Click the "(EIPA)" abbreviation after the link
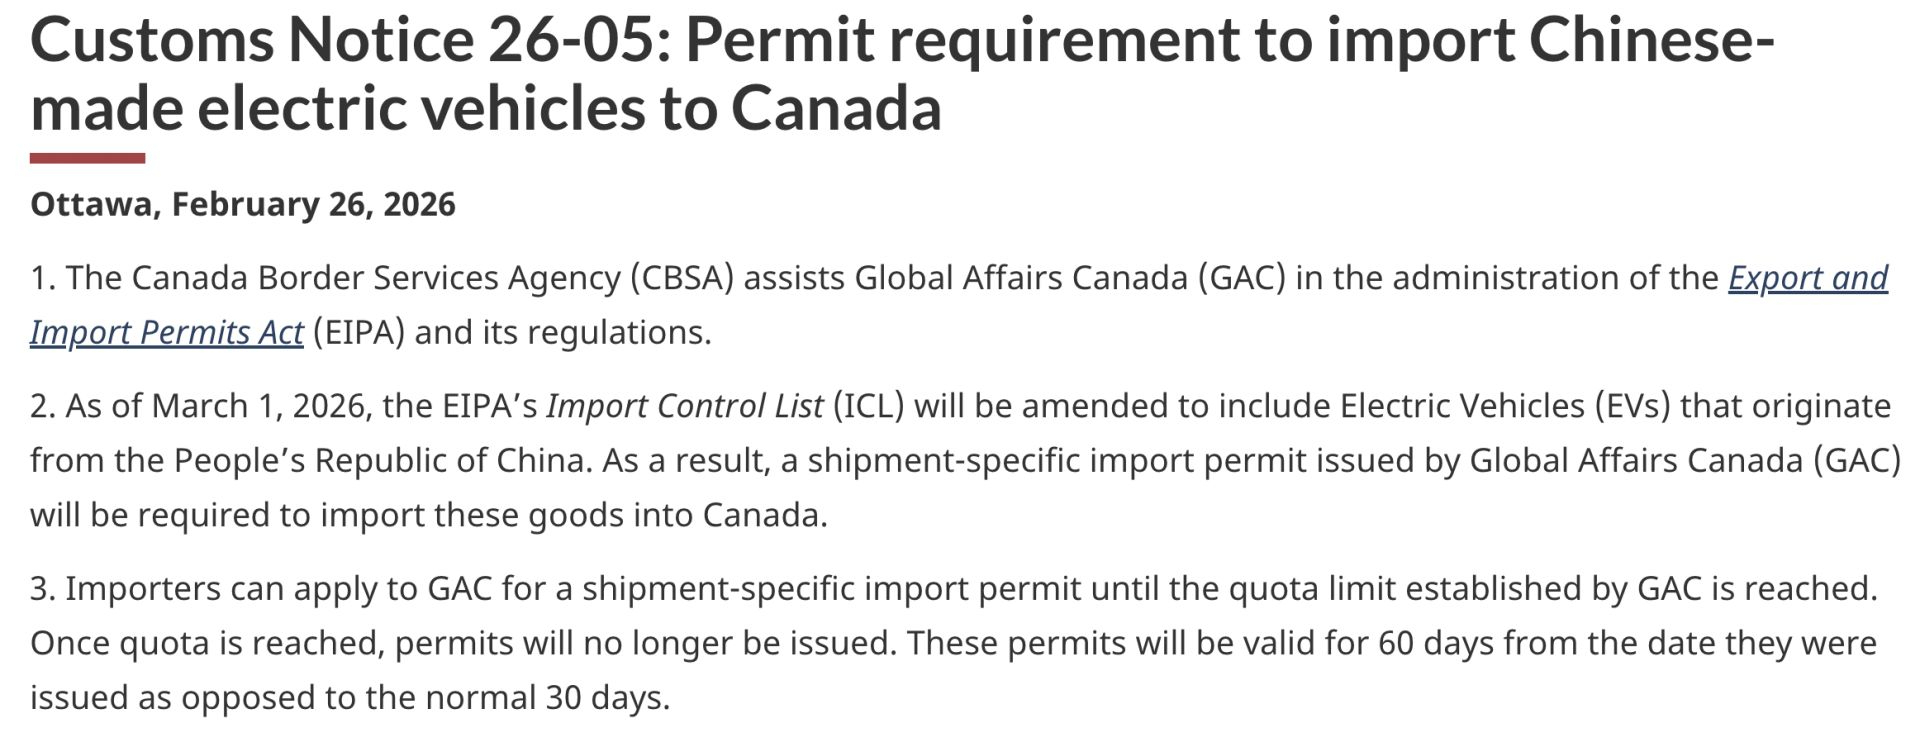The width and height of the screenshot is (1920, 737). 358,332
